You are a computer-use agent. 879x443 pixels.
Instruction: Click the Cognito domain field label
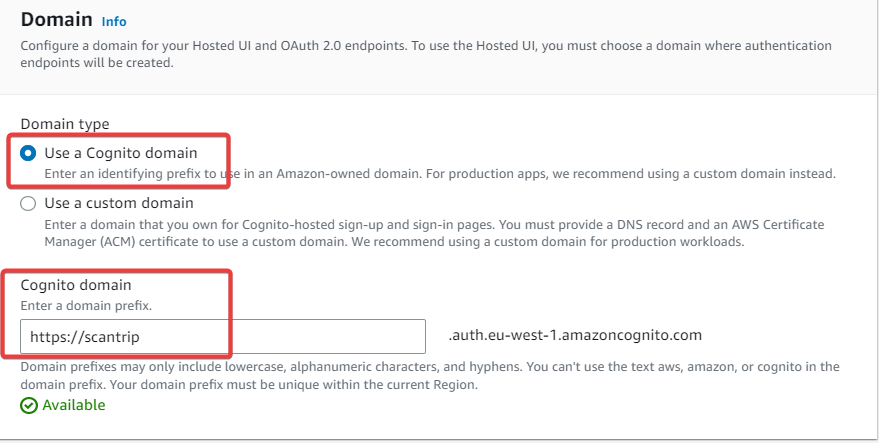tap(76, 285)
